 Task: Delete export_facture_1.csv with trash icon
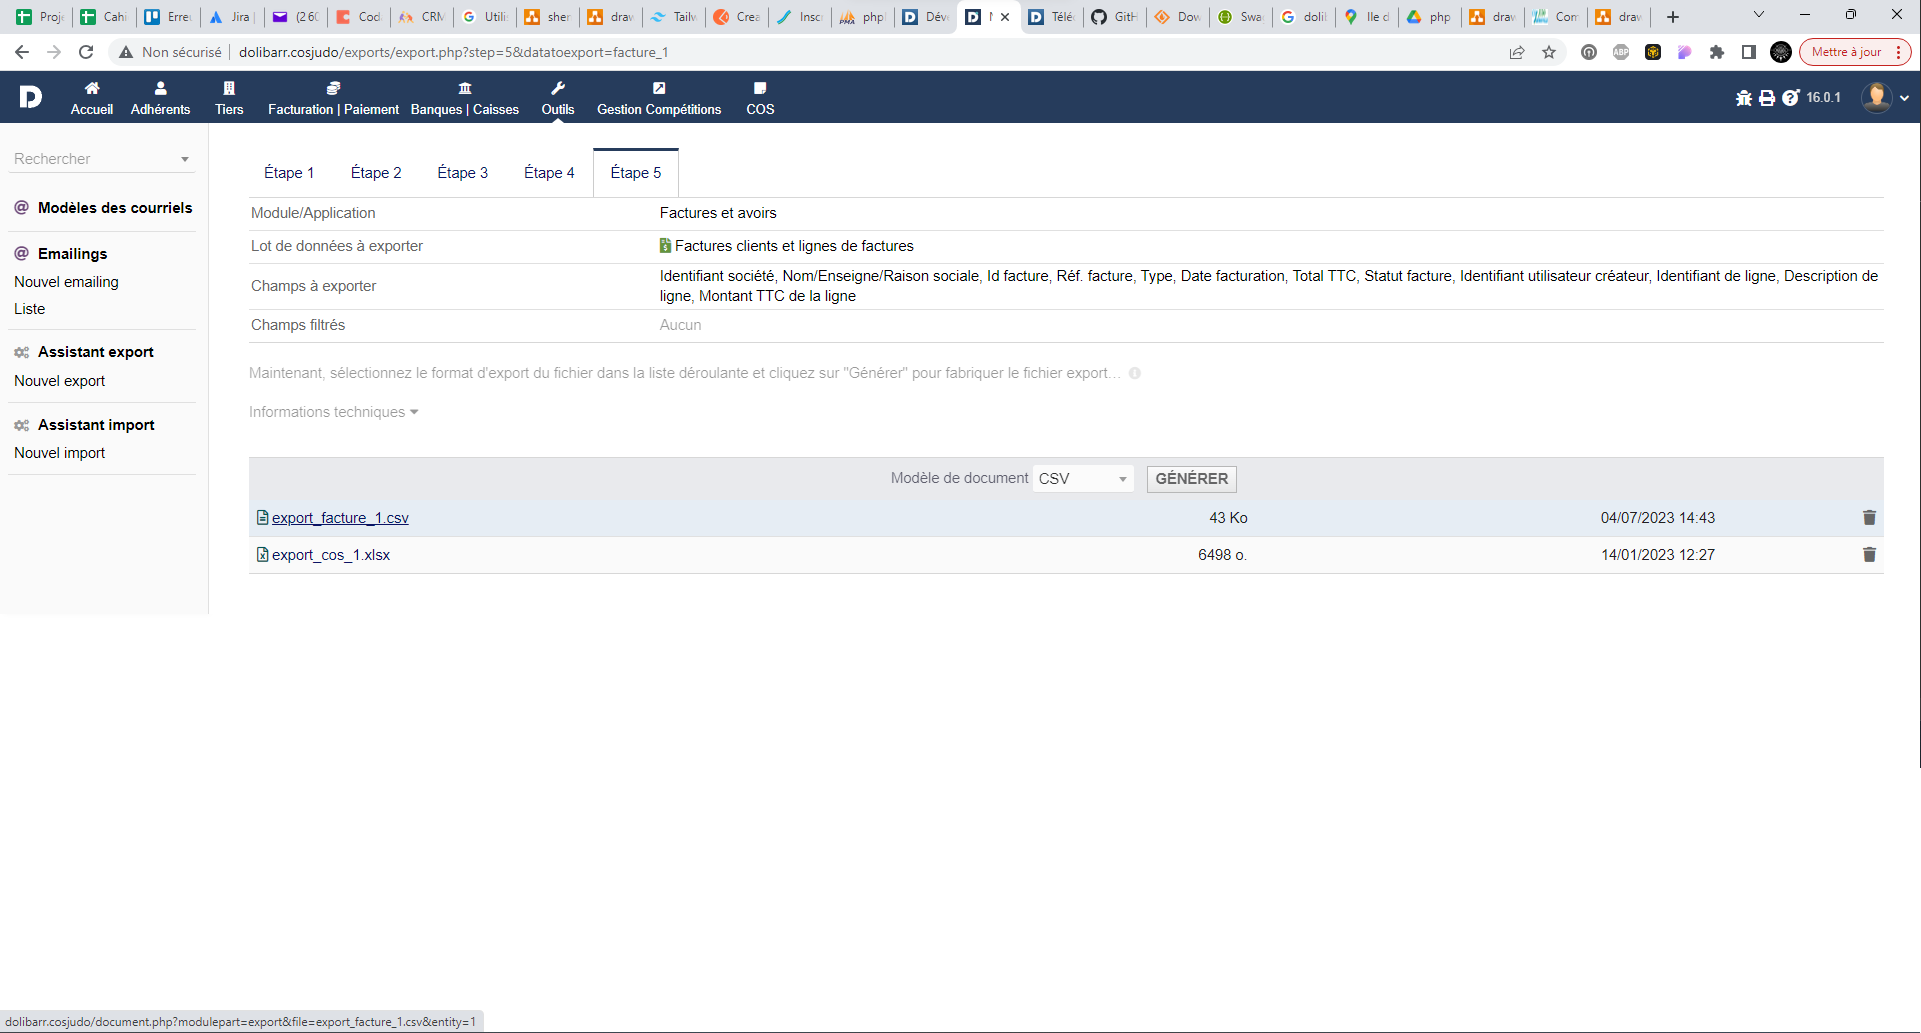pyautogui.click(x=1869, y=518)
